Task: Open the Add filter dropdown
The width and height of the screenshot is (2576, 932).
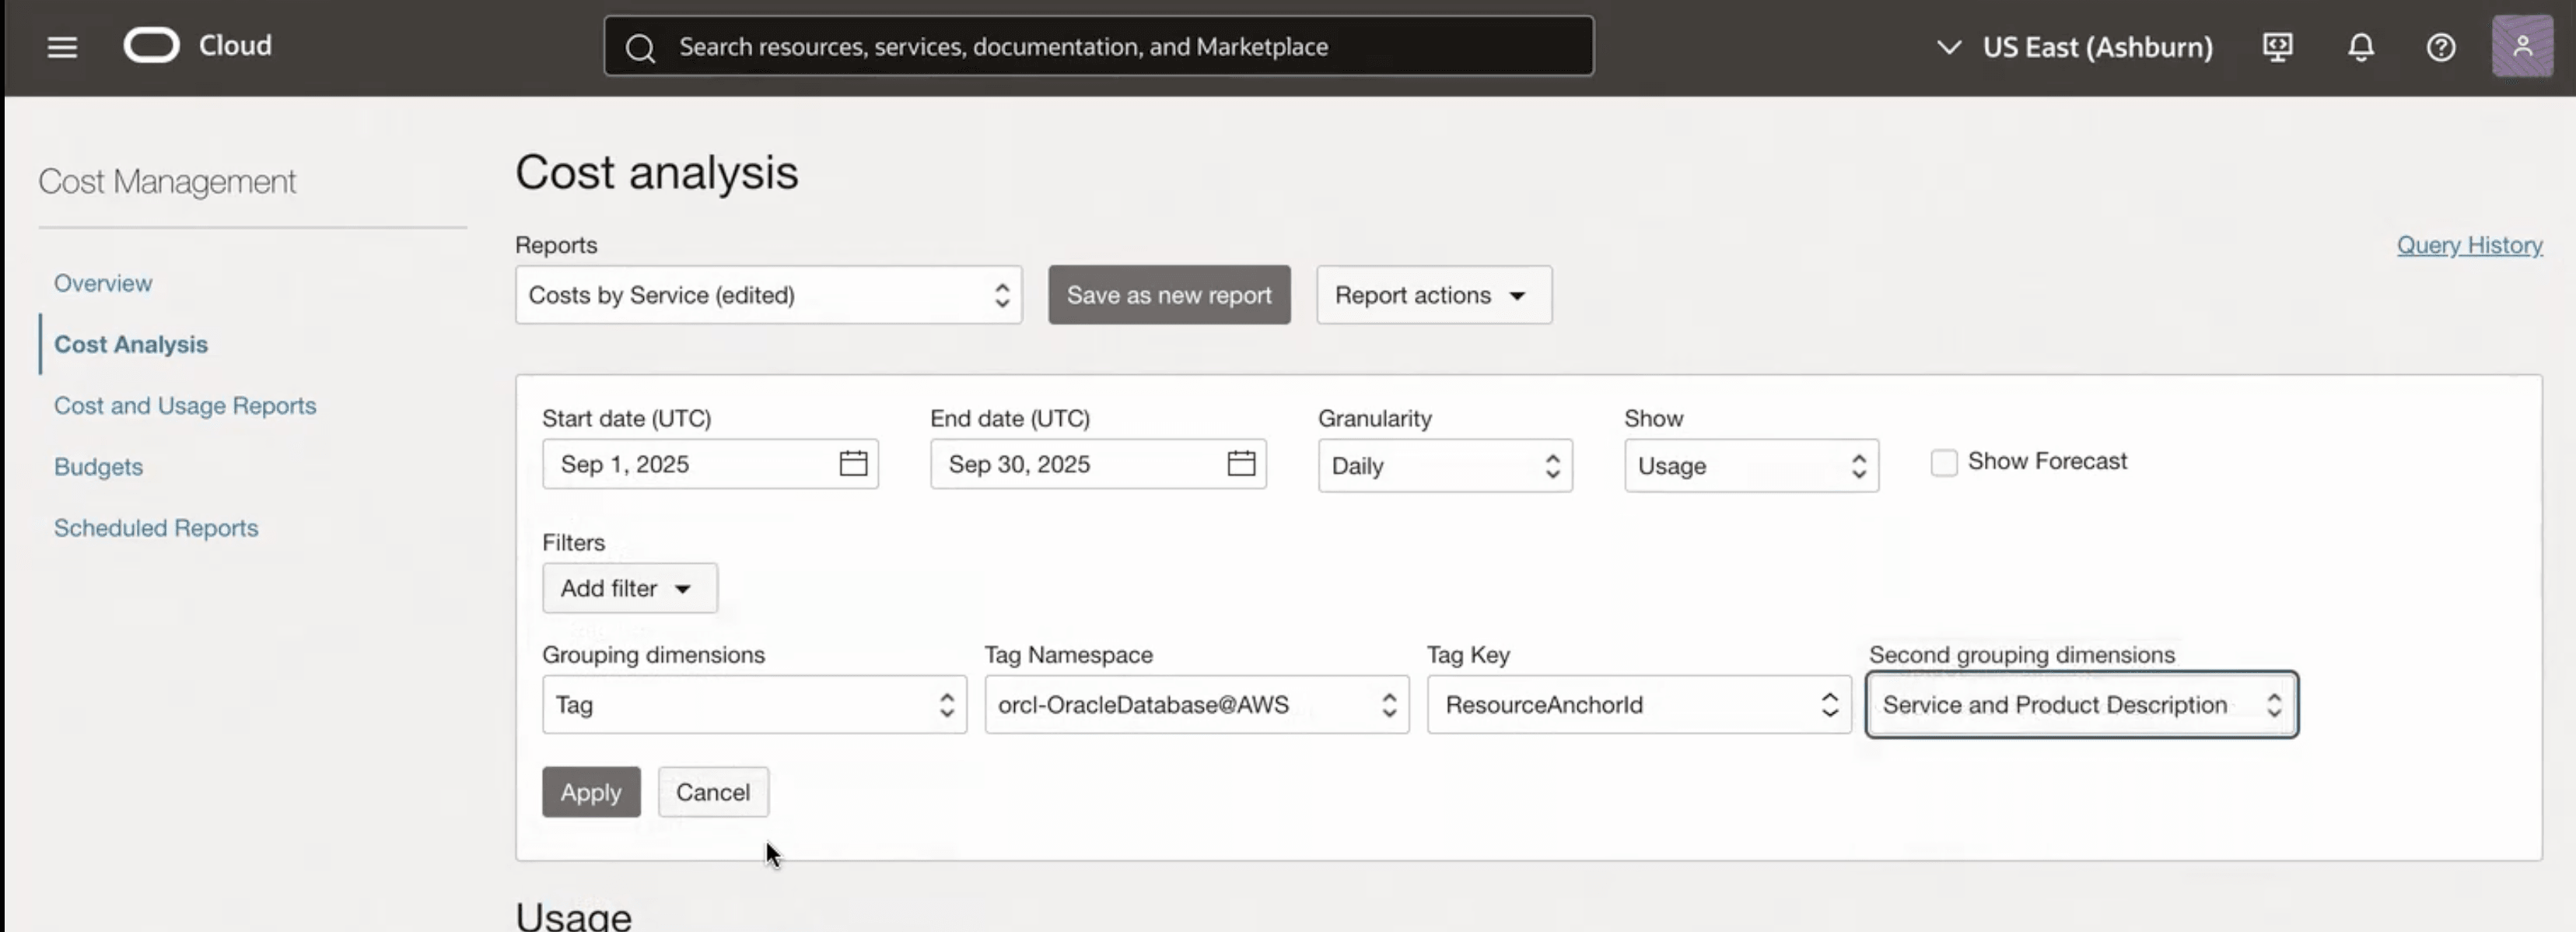Action: (630, 588)
